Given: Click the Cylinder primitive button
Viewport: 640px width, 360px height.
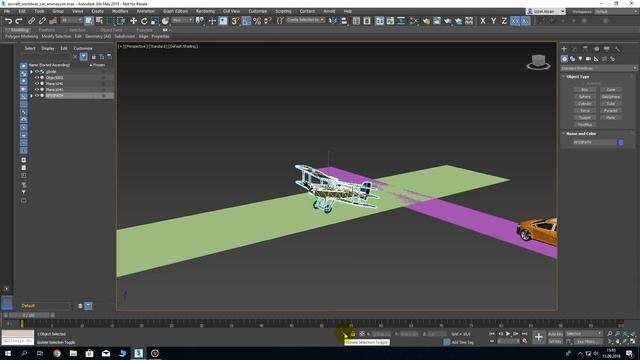Looking at the screenshot, I should tap(584, 104).
